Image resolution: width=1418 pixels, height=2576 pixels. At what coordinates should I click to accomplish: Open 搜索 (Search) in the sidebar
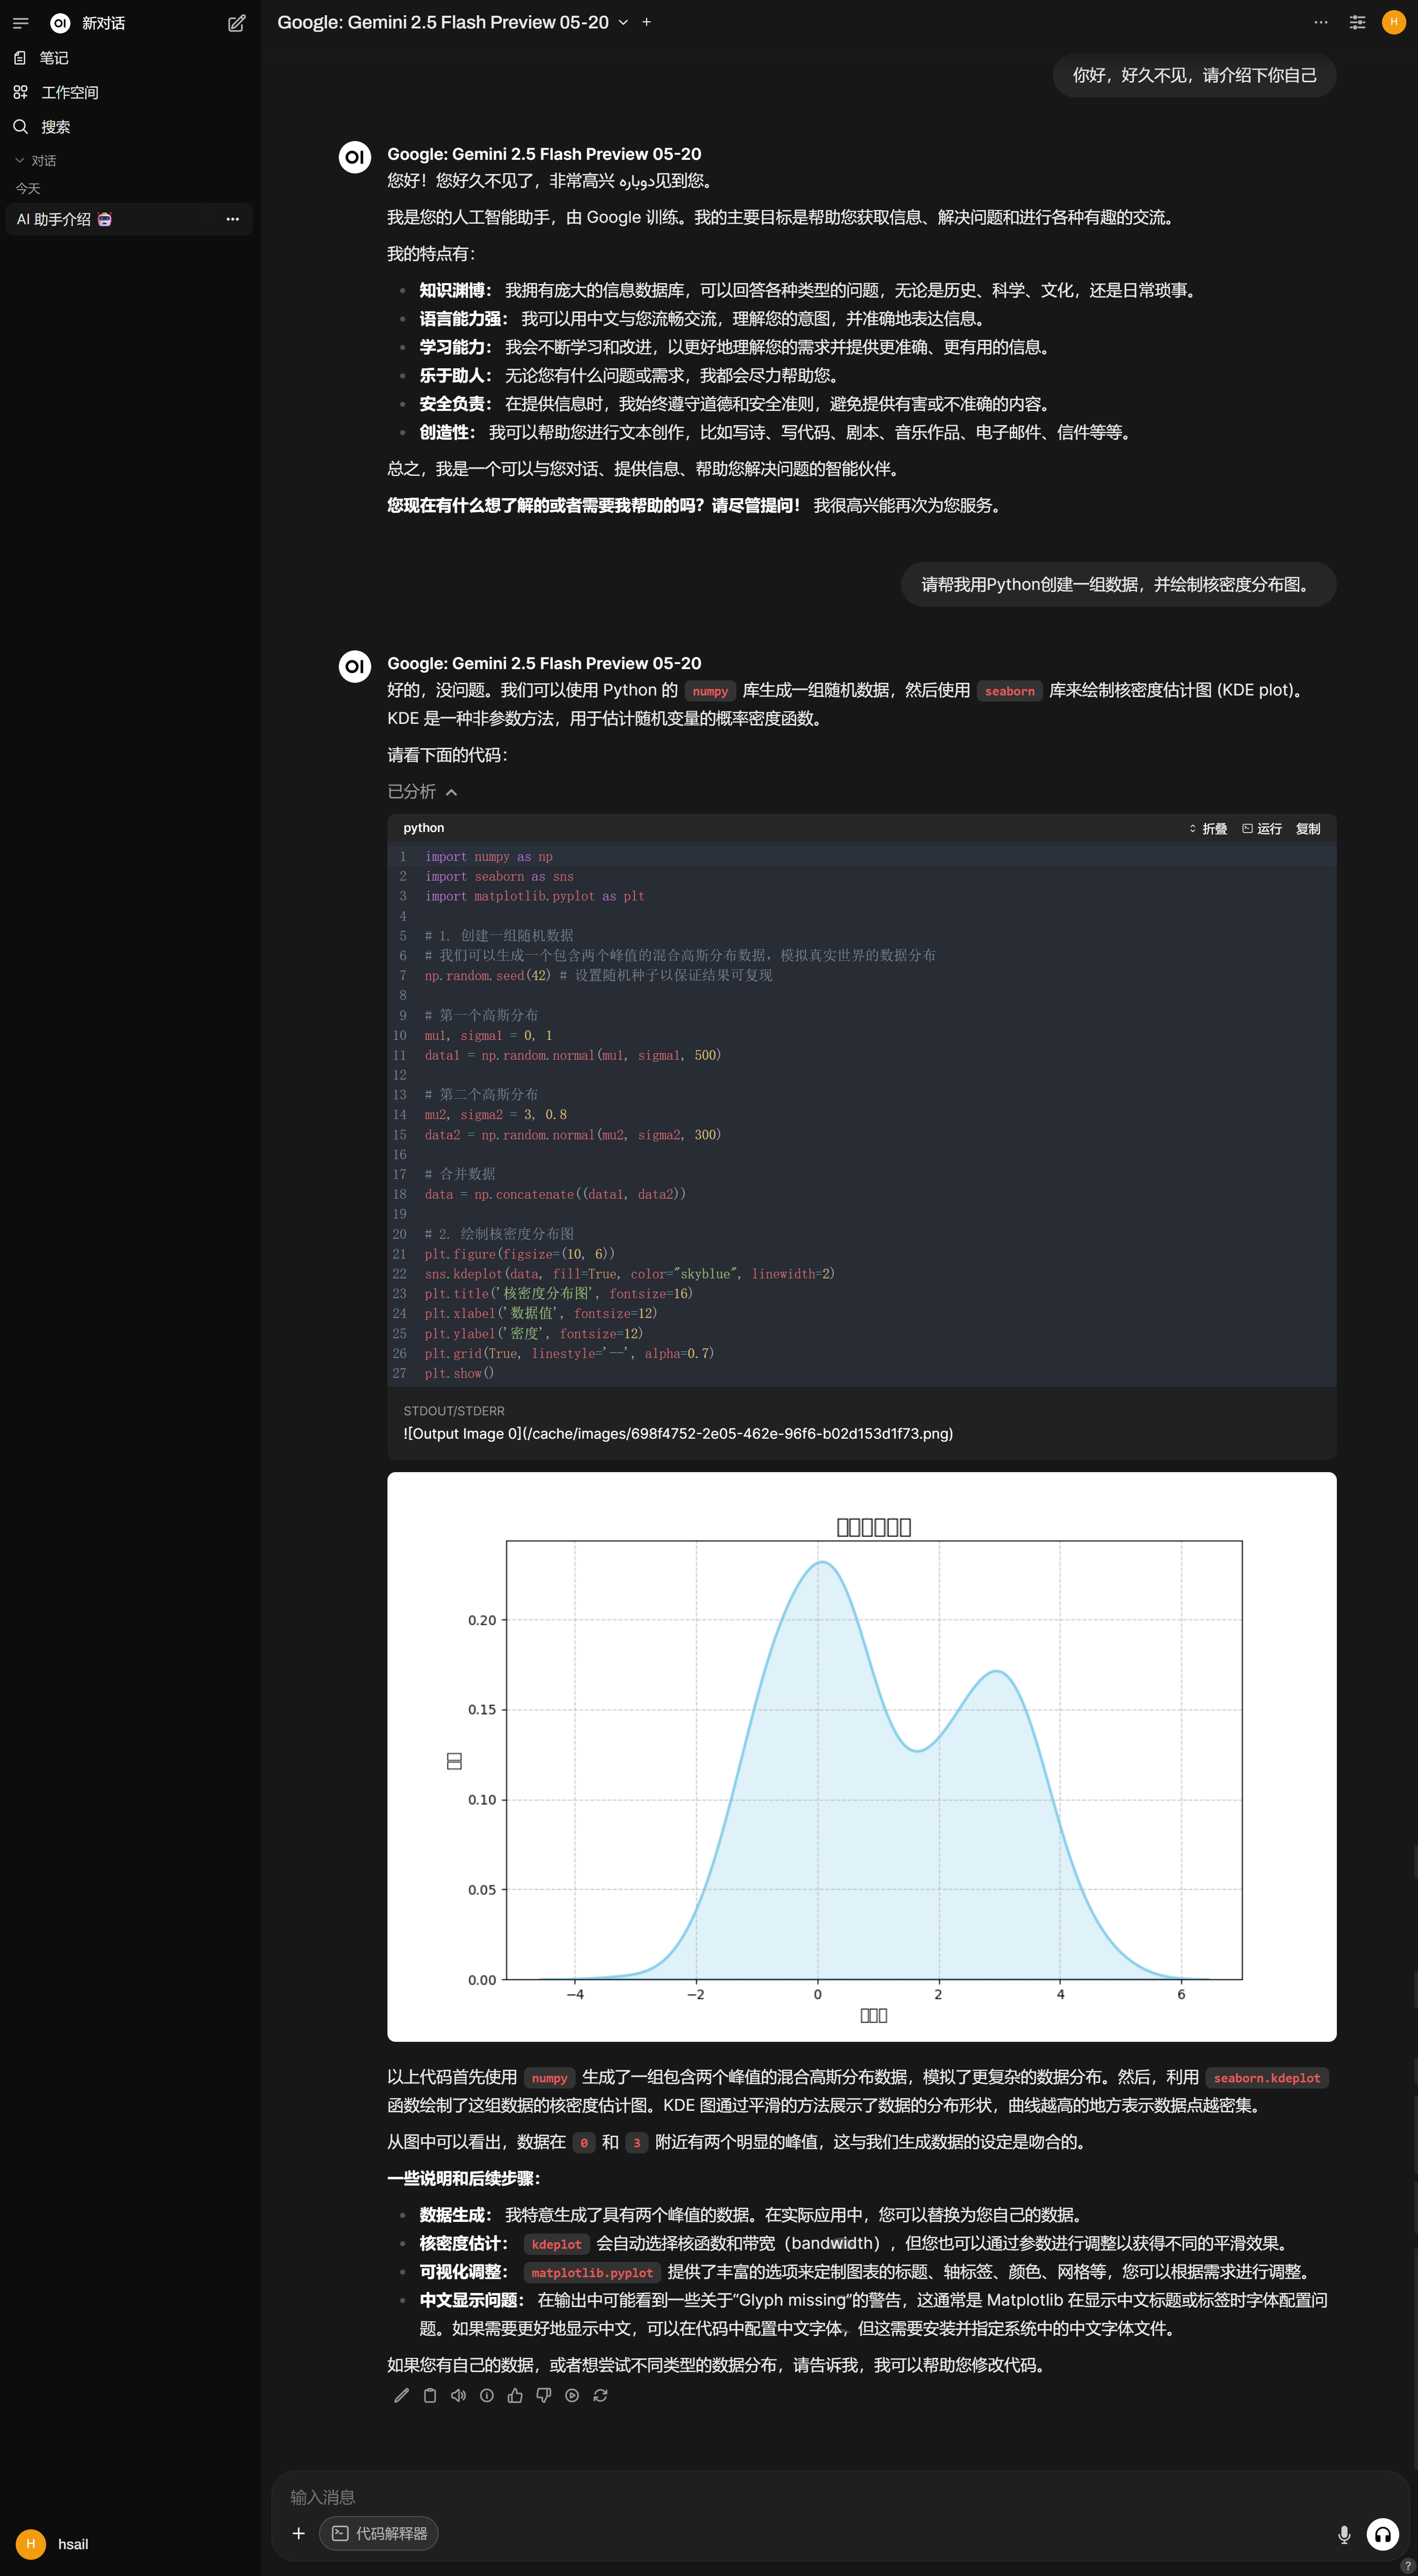coord(130,127)
